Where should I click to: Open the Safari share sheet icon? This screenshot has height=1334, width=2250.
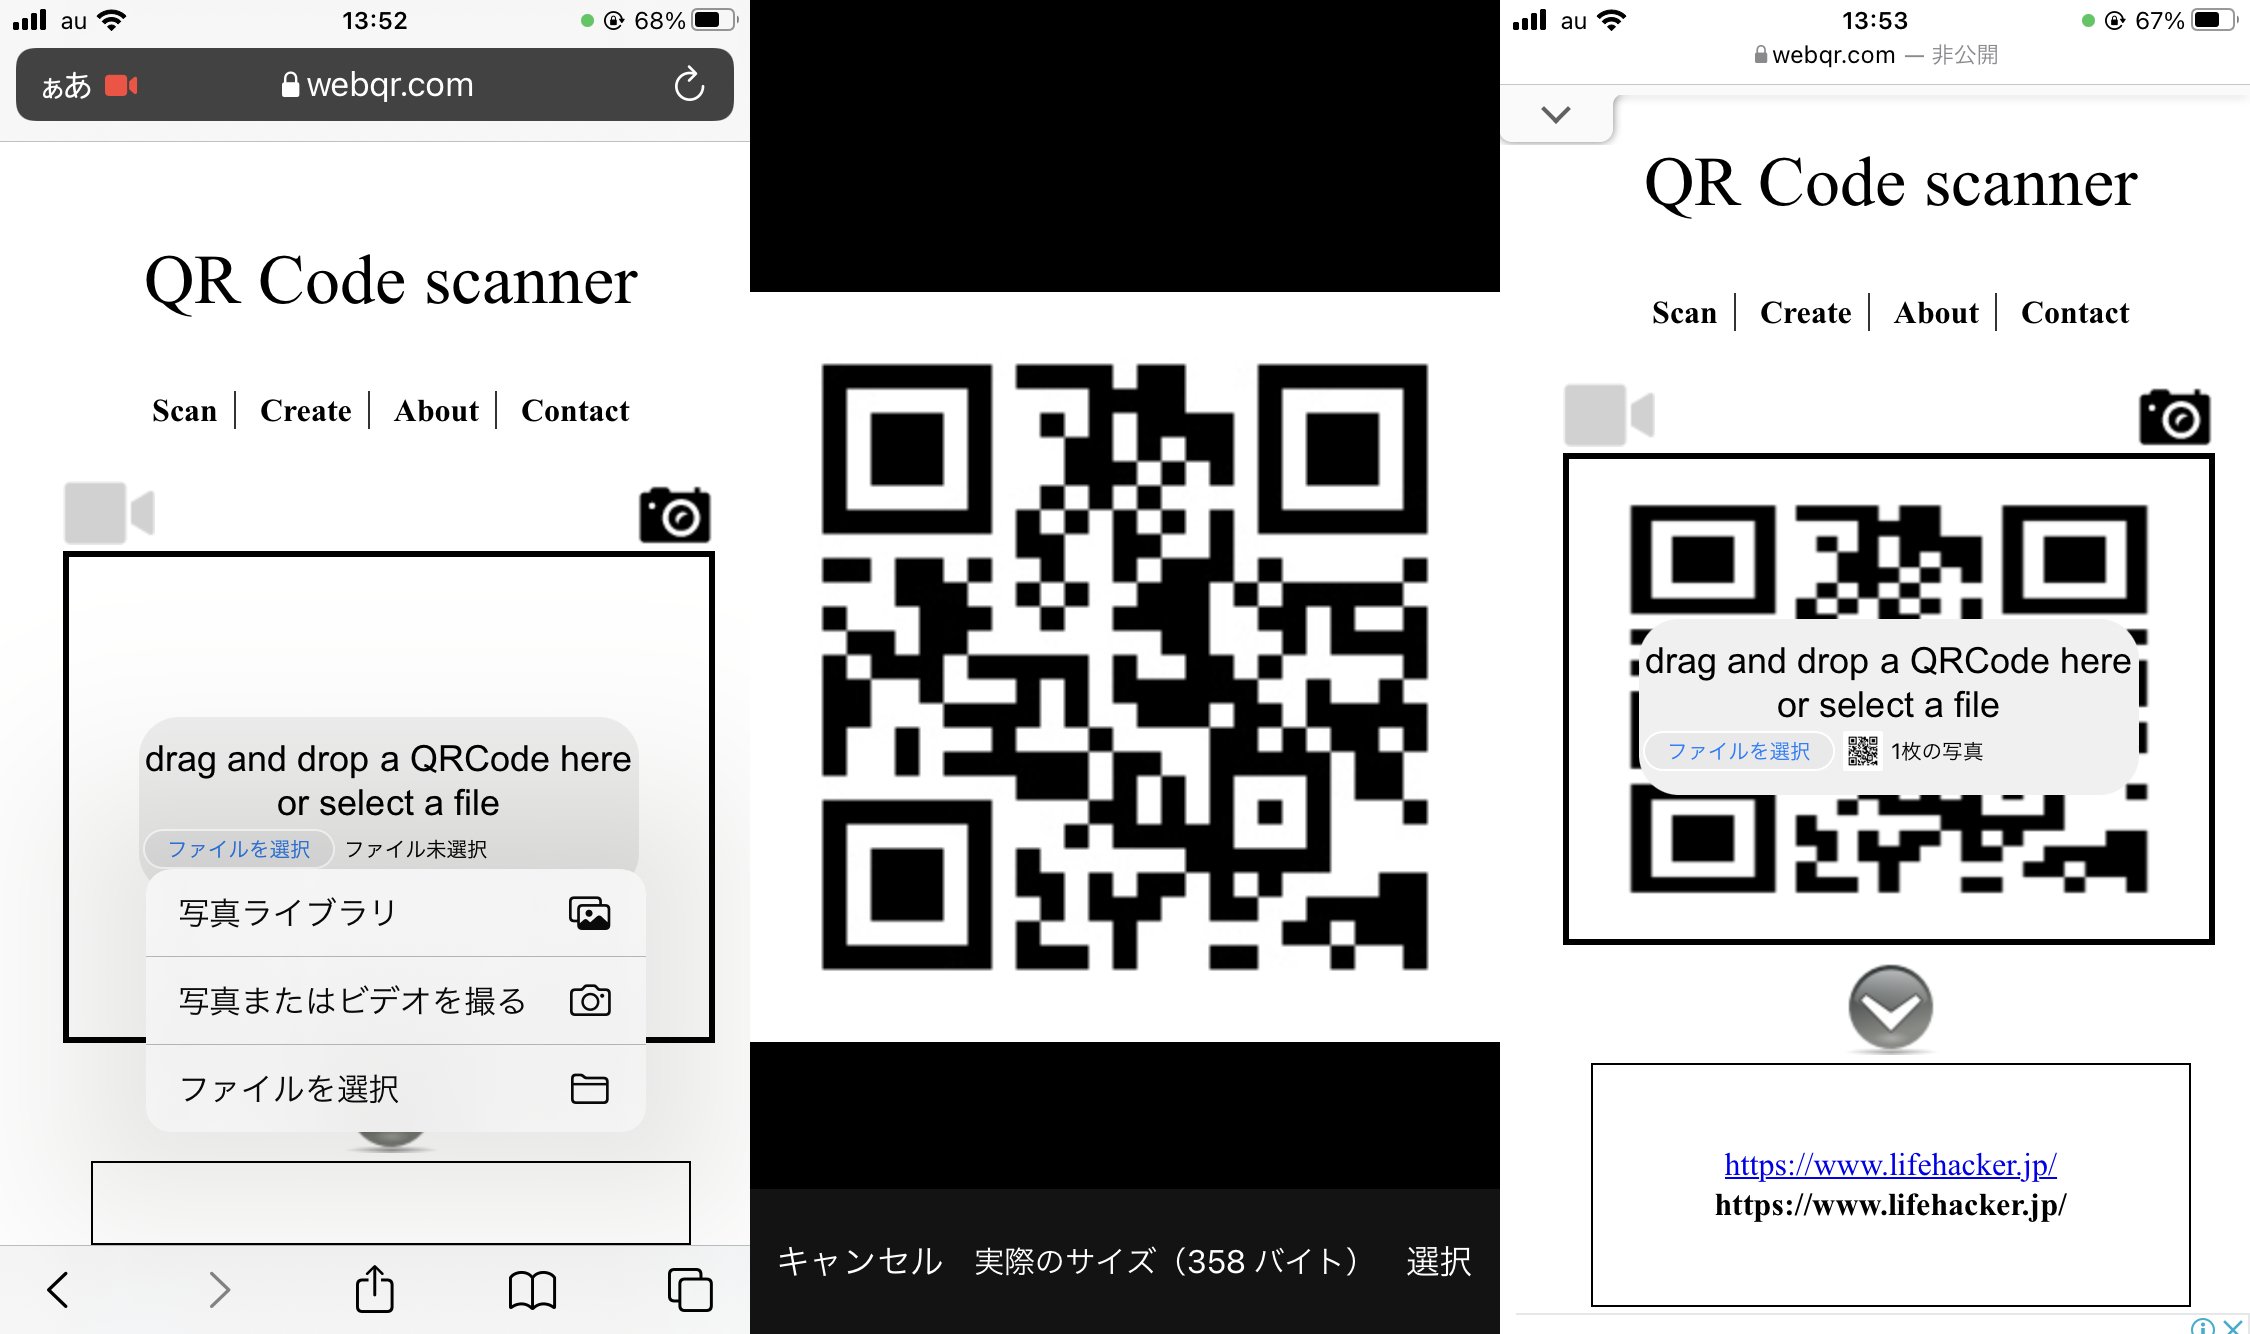373,1290
